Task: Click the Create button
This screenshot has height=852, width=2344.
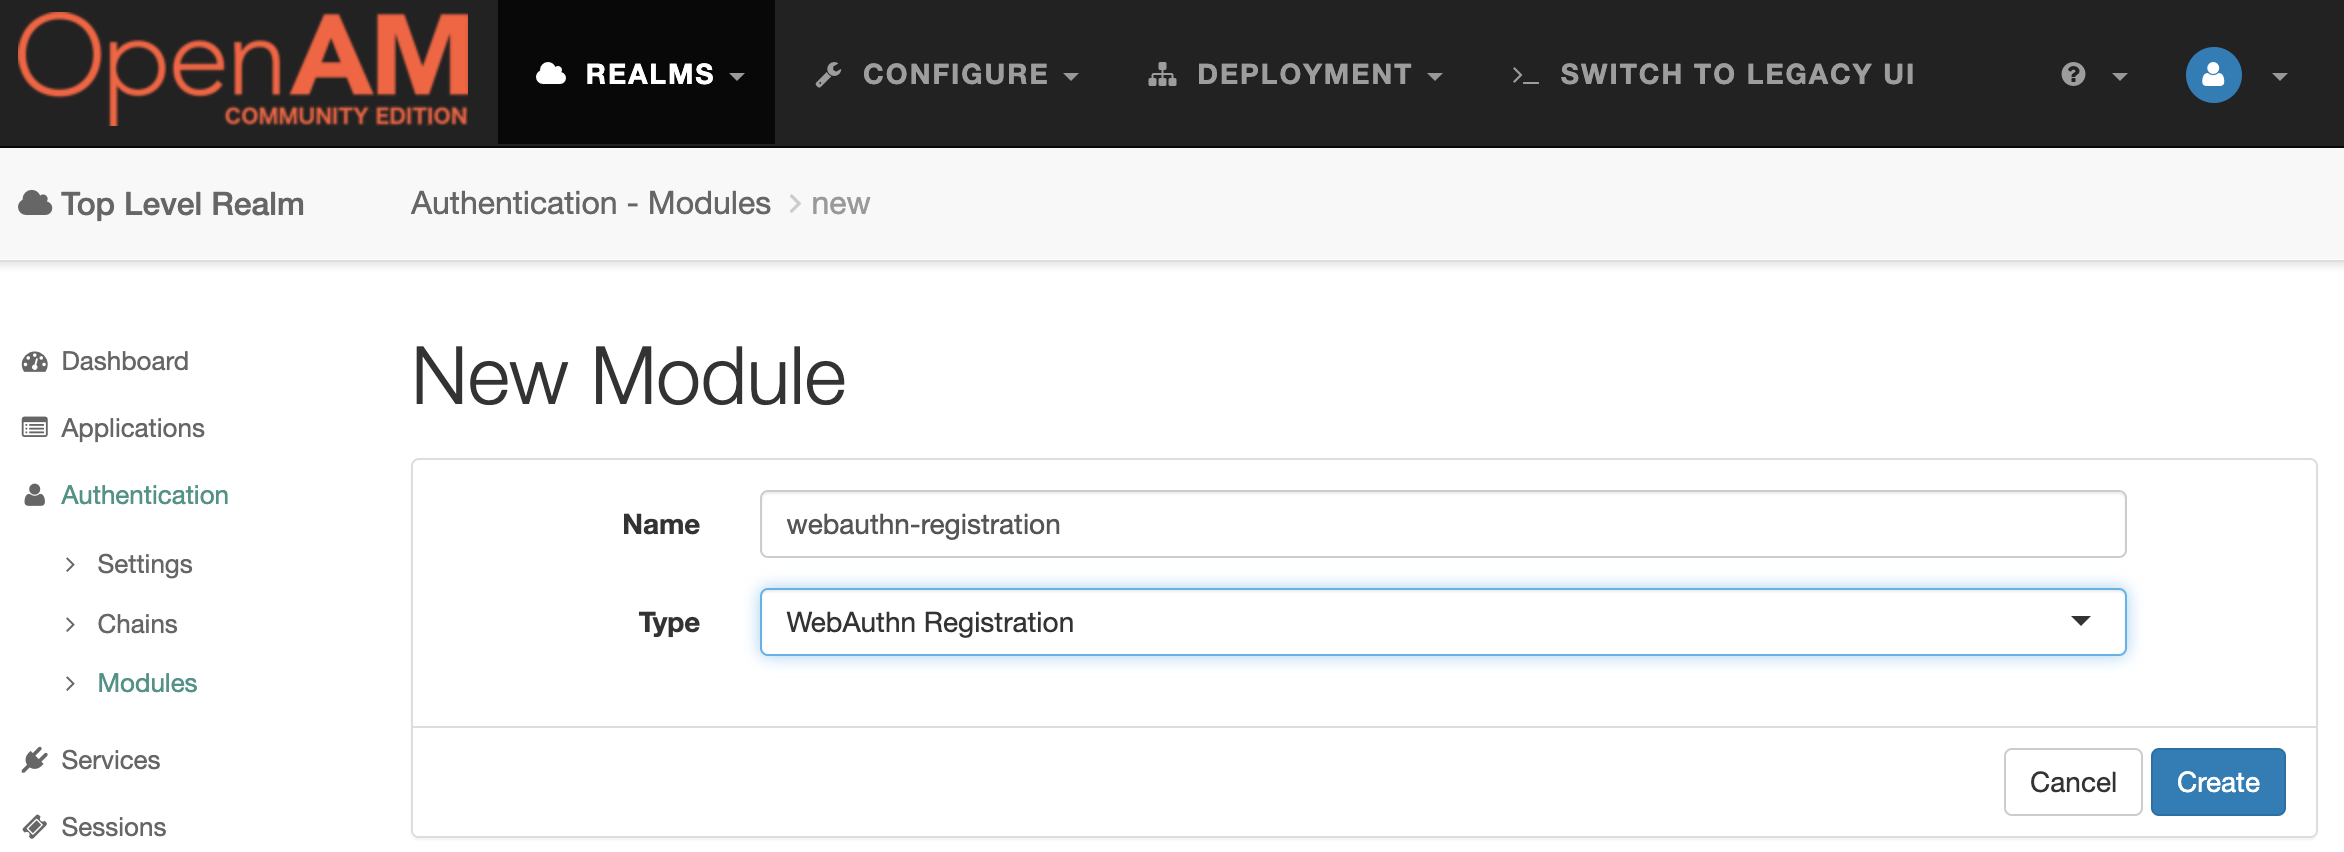Action: pos(2218,782)
